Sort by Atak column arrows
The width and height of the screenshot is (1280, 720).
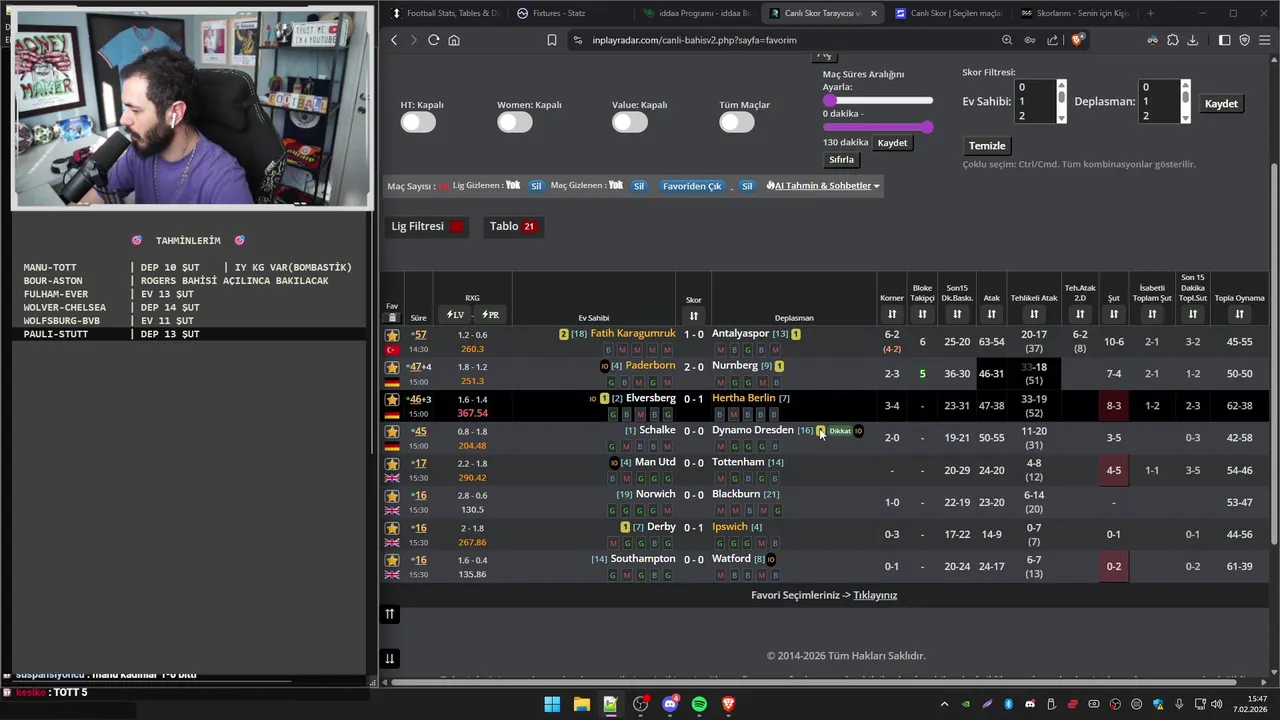(991, 314)
